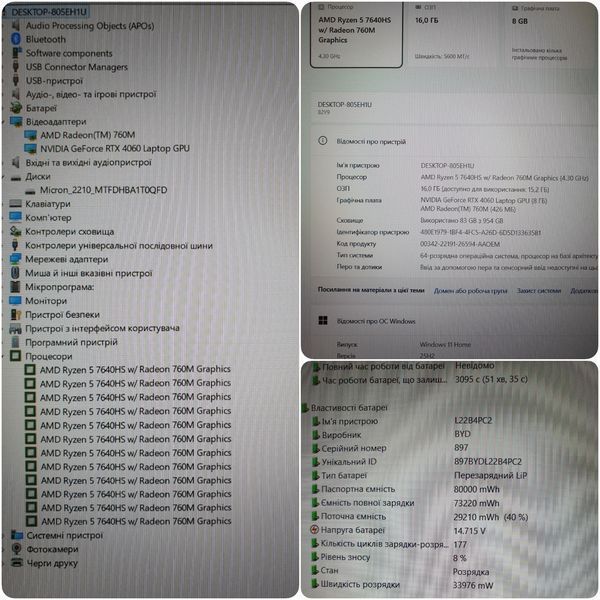Click the Сховище value 83 GB з 954 GB
The image size is (600, 600).
[461, 220]
